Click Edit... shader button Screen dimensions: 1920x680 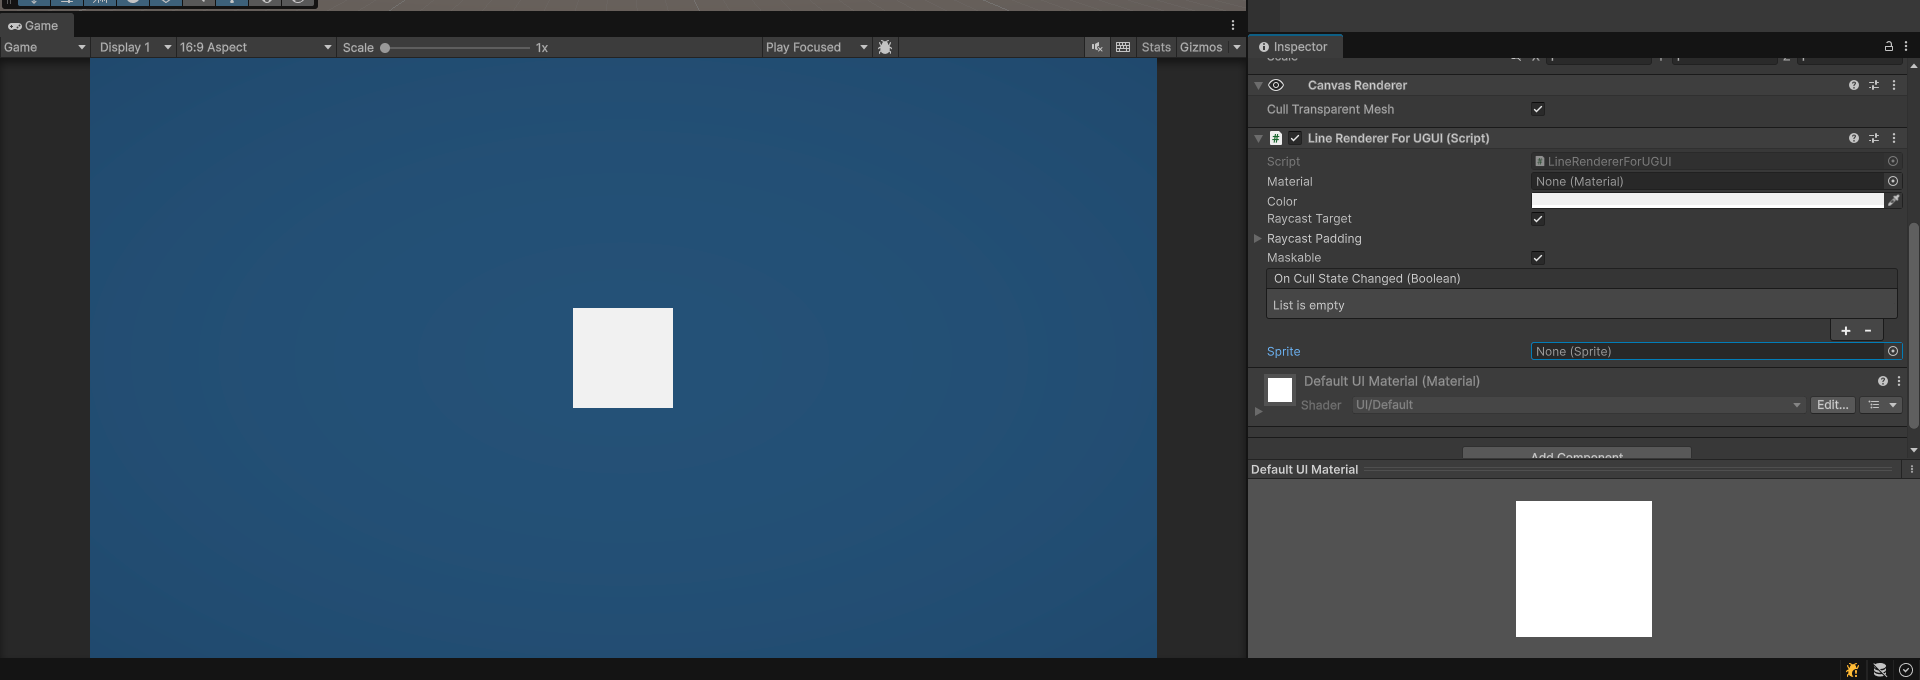click(x=1832, y=405)
